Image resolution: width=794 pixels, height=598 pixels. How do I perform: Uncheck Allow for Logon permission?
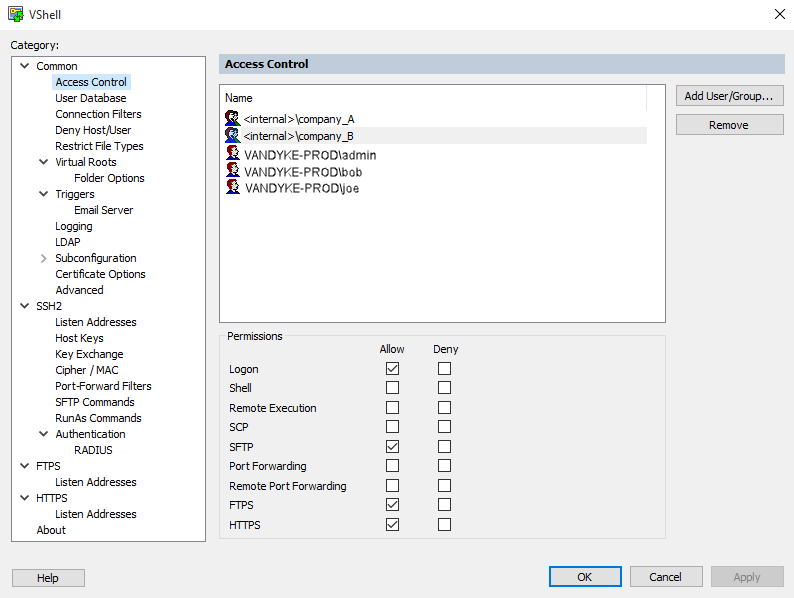click(x=393, y=369)
